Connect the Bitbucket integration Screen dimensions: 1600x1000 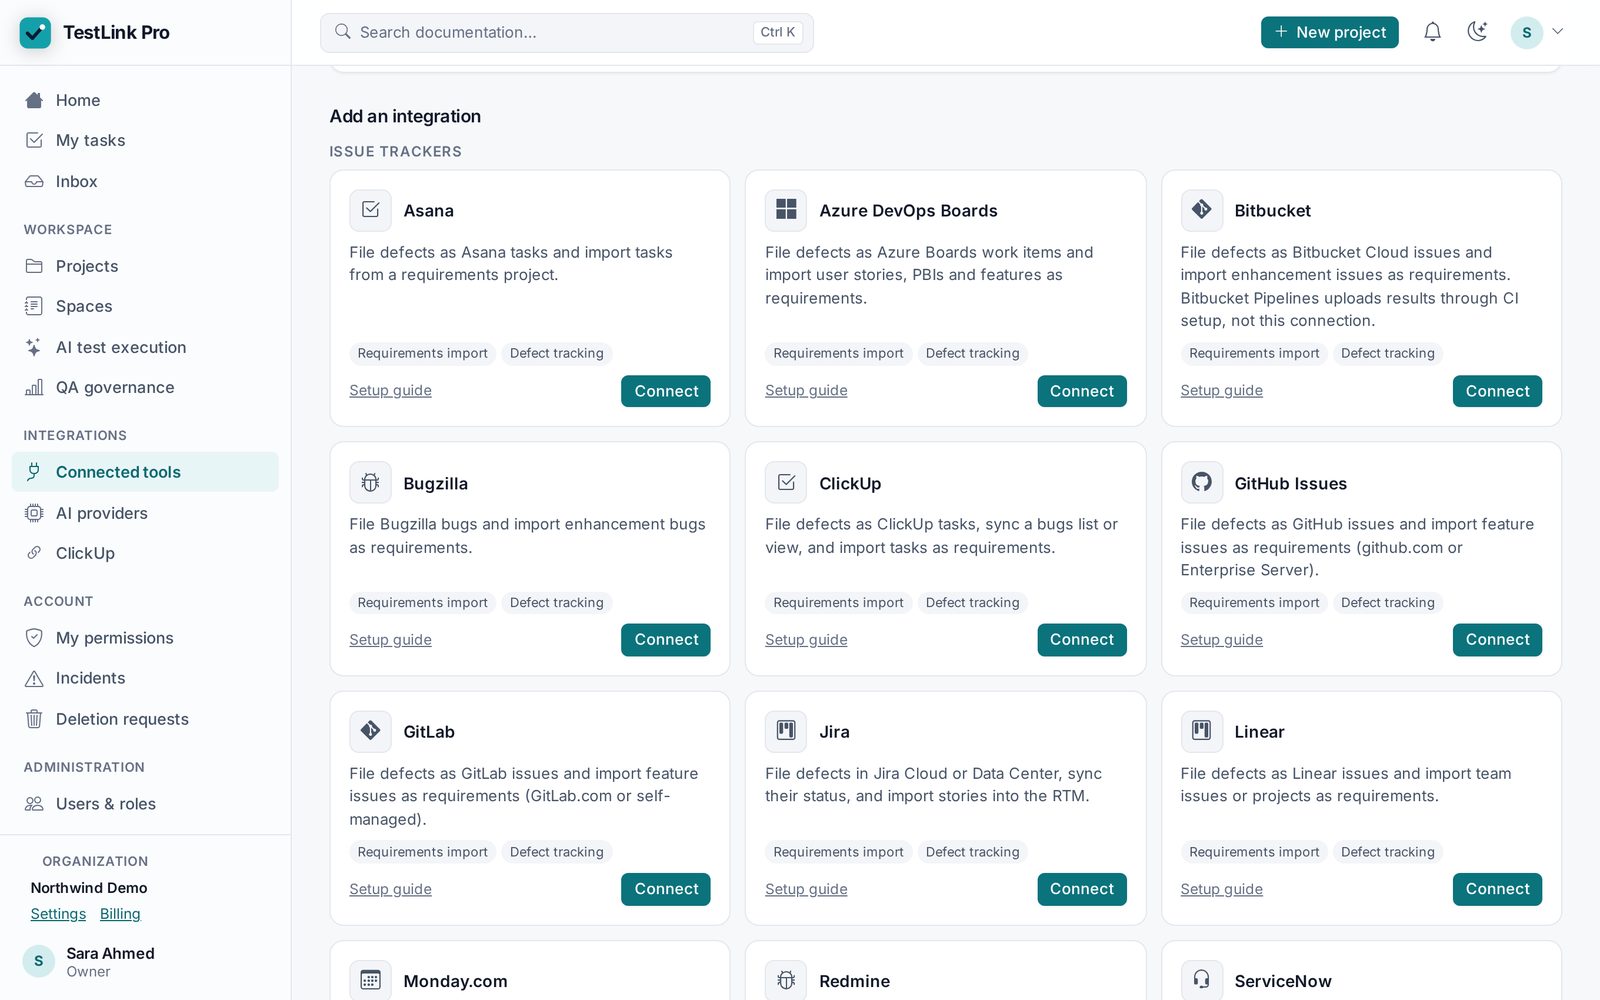[1497, 391]
